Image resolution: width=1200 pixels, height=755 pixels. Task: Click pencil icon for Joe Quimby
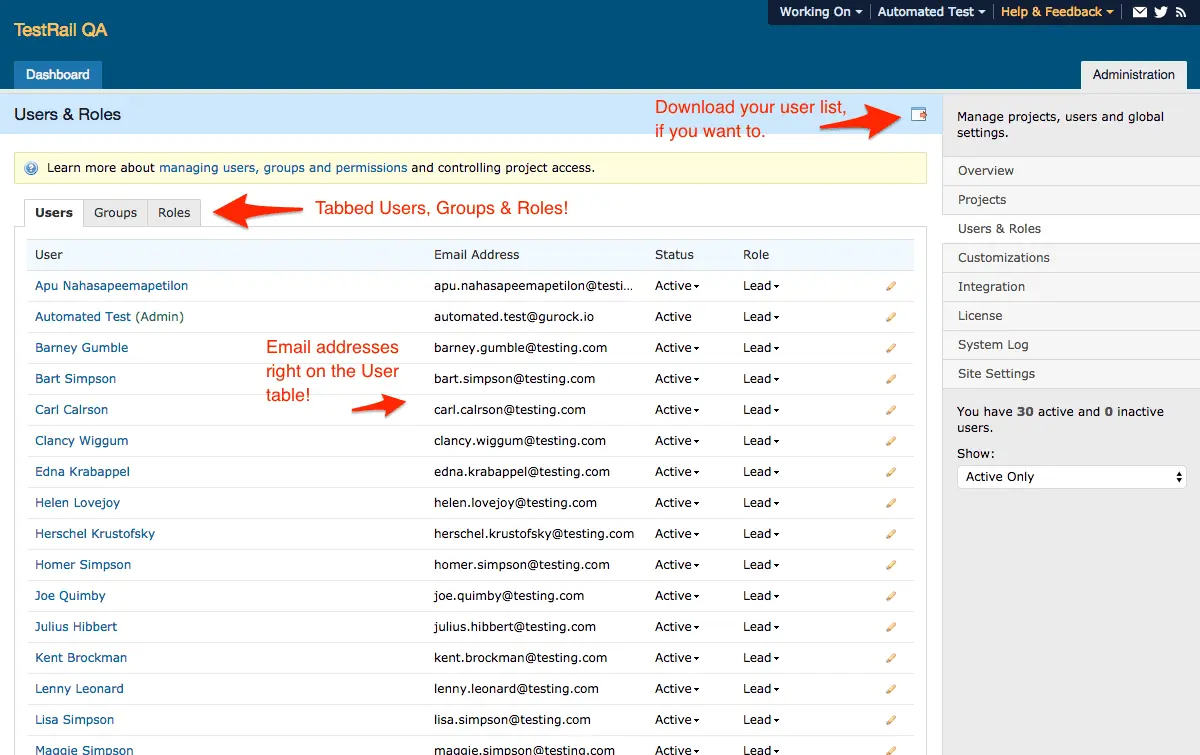891,596
